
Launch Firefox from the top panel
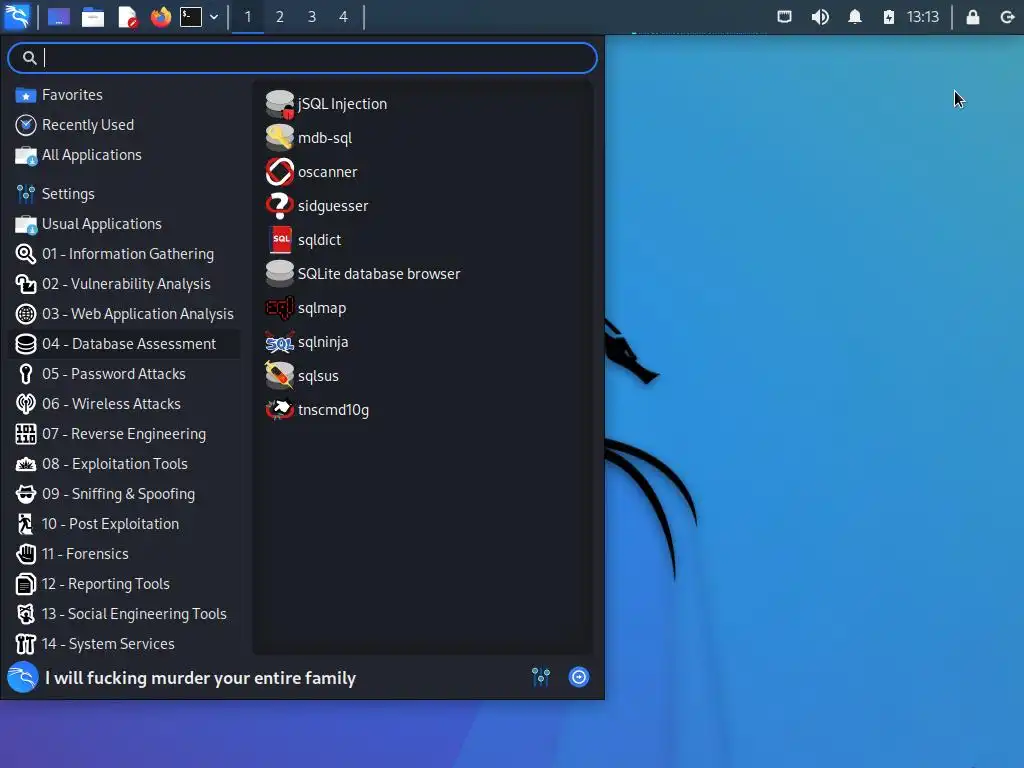(161, 17)
